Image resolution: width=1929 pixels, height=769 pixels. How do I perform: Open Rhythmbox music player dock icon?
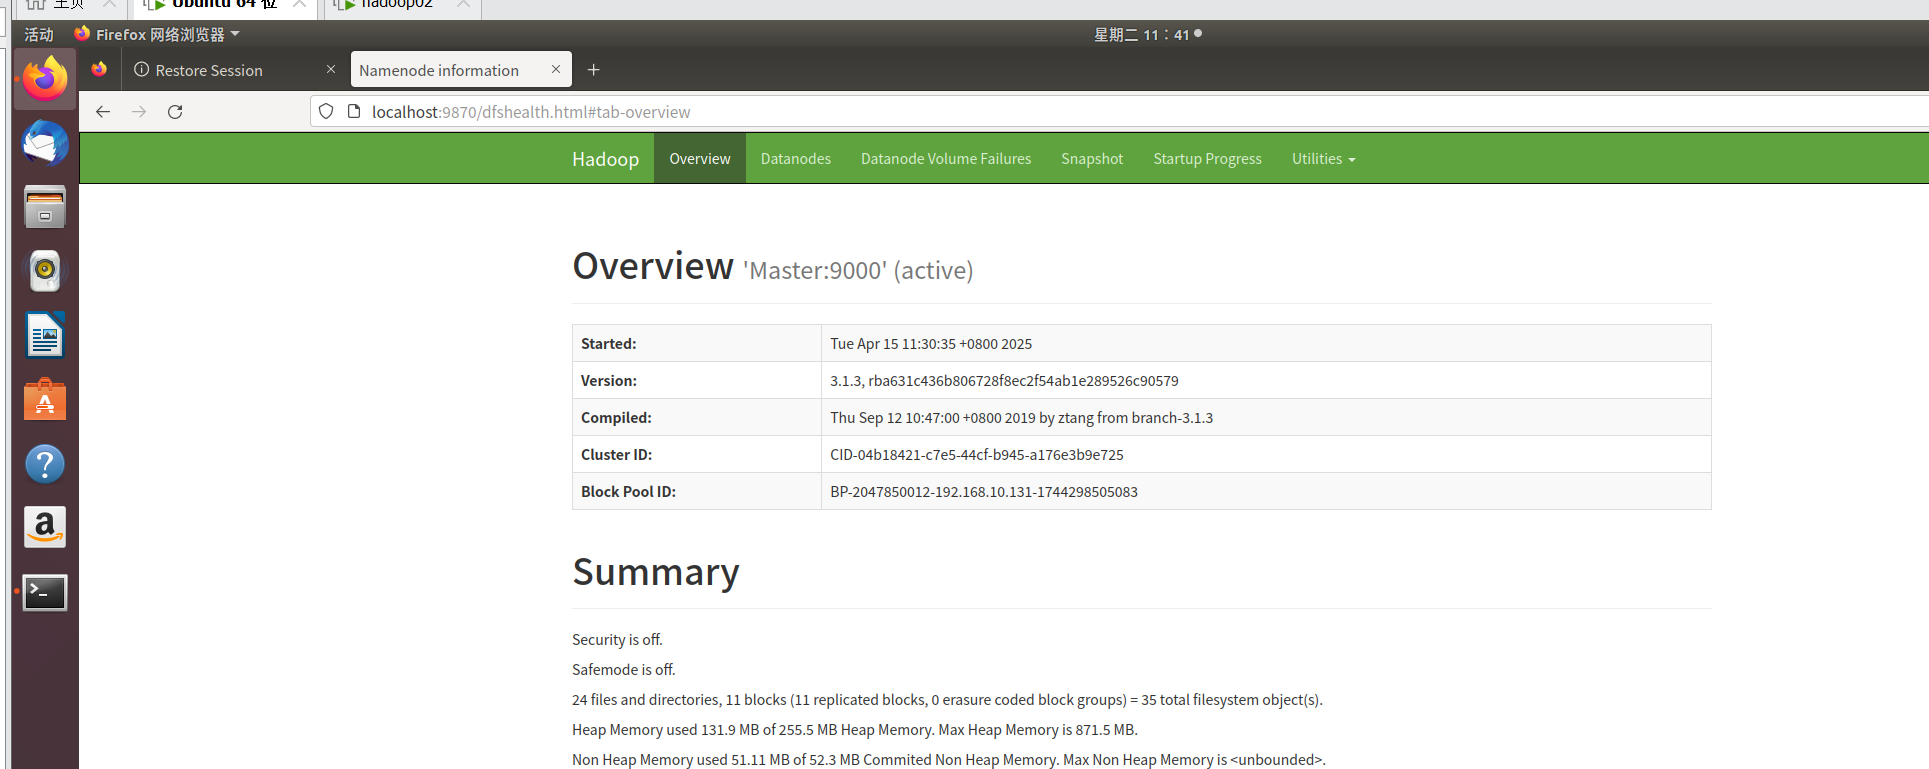(x=45, y=271)
